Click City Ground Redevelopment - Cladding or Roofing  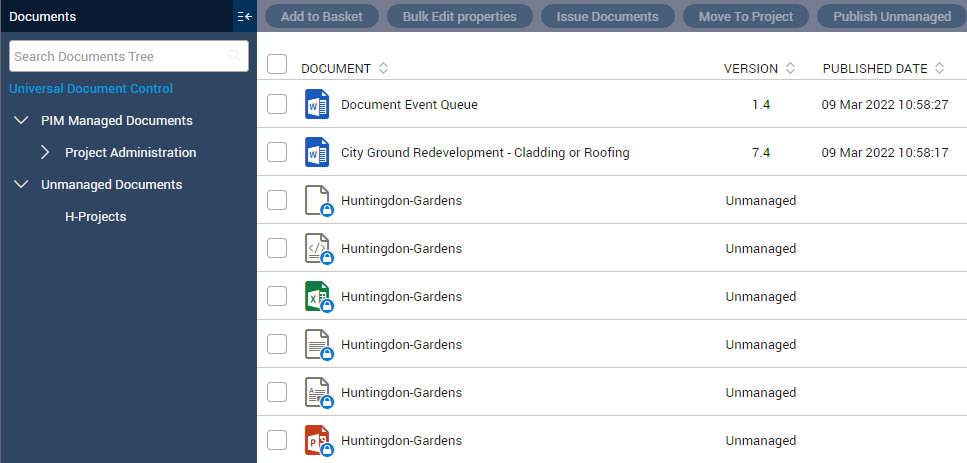click(485, 153)
